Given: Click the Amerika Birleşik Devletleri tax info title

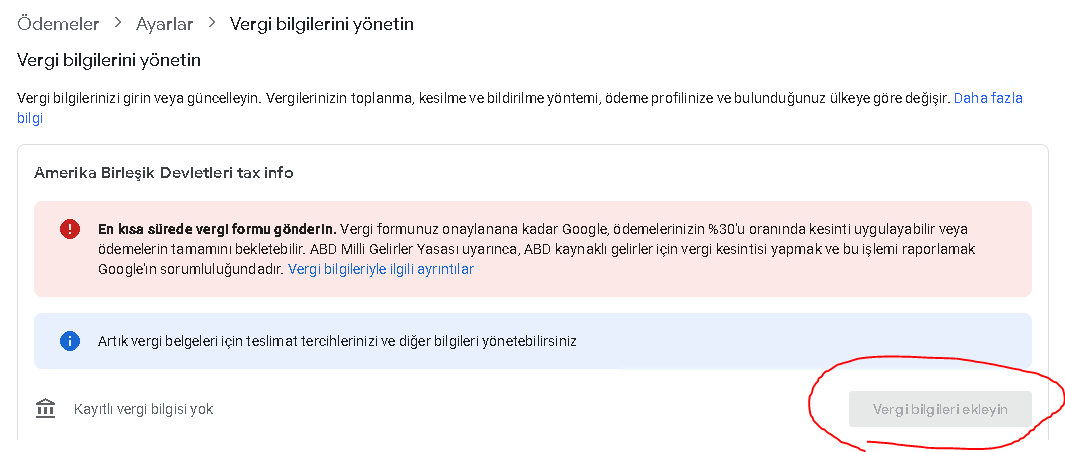Looking at the screenshot, I should coord(164,173).
